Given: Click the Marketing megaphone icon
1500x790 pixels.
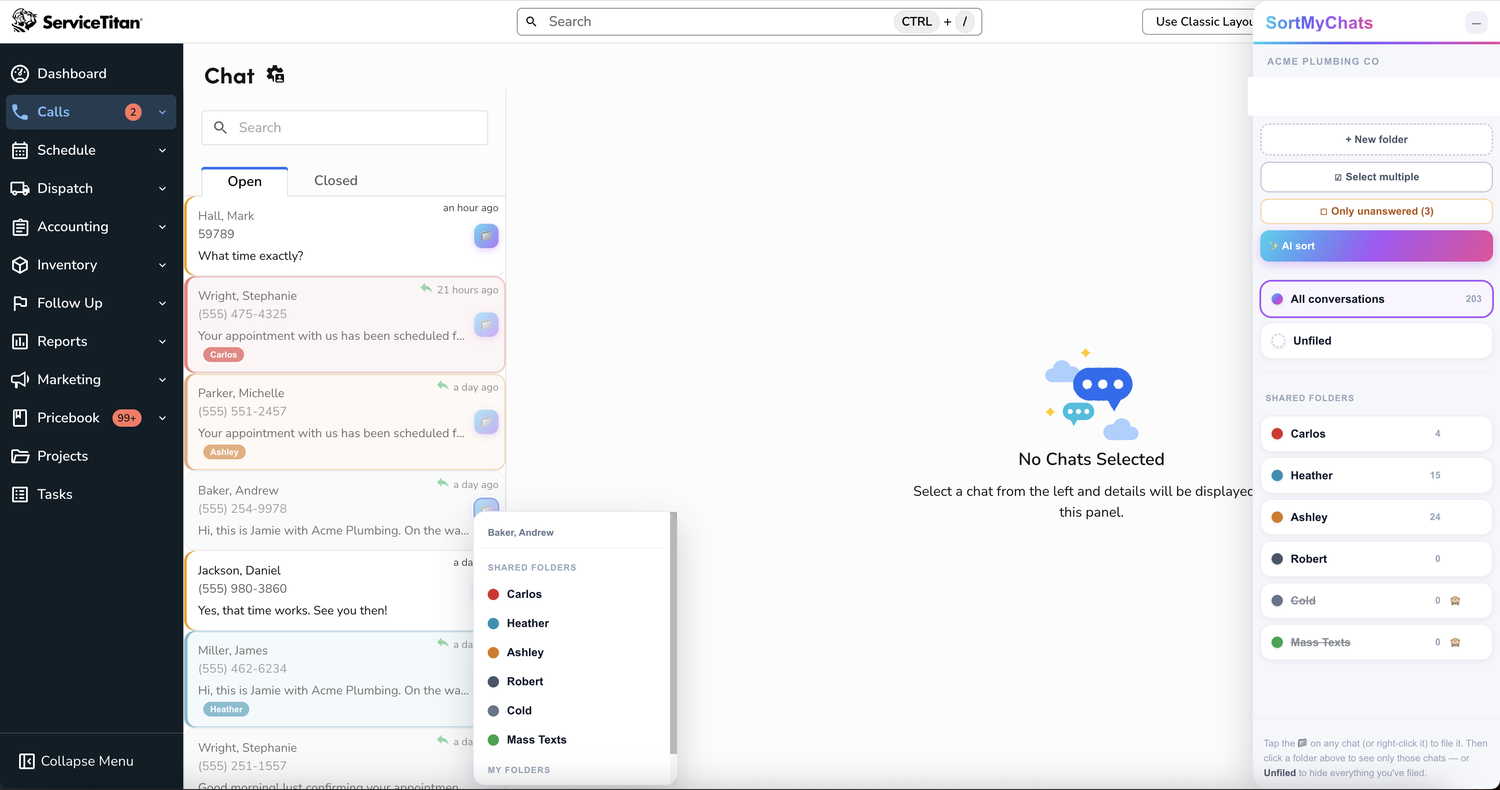Looking at the screenshot, I should tap(20, 380).
